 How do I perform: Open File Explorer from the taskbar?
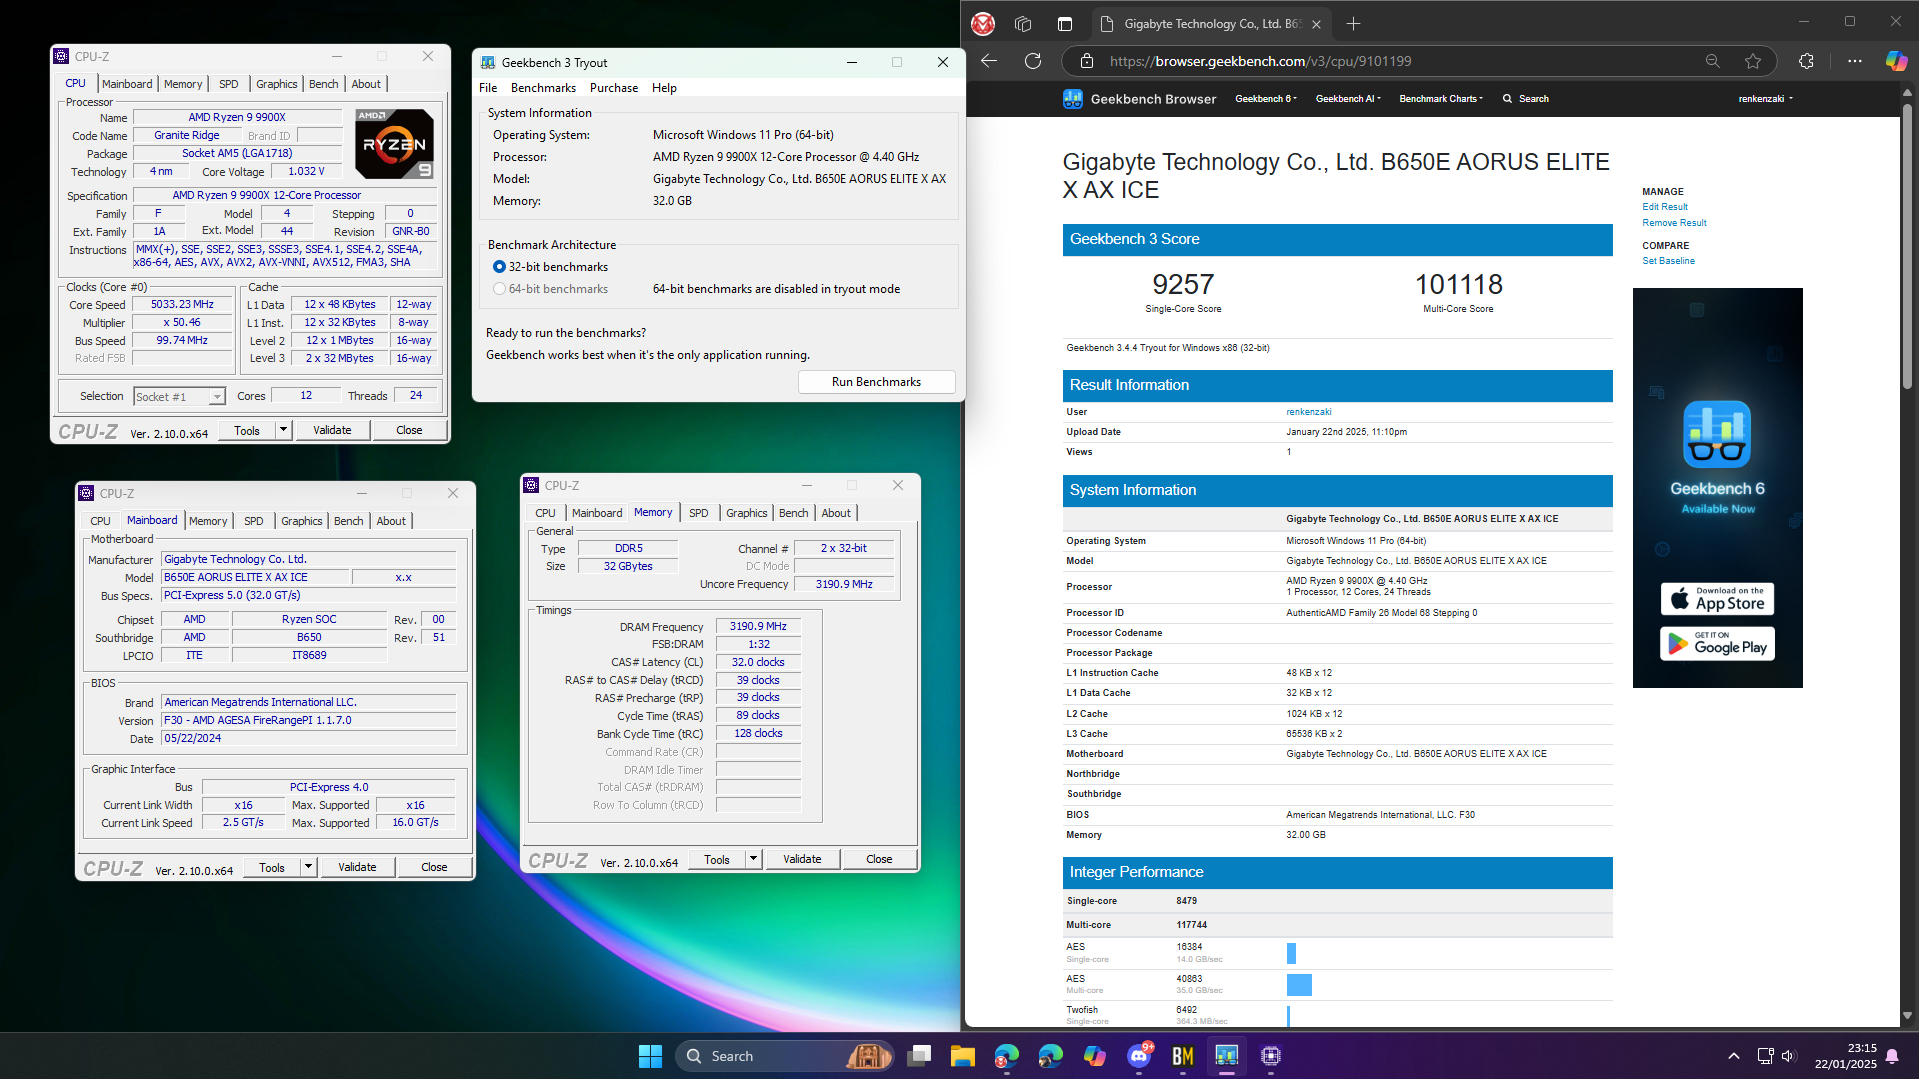(962, 1056)
